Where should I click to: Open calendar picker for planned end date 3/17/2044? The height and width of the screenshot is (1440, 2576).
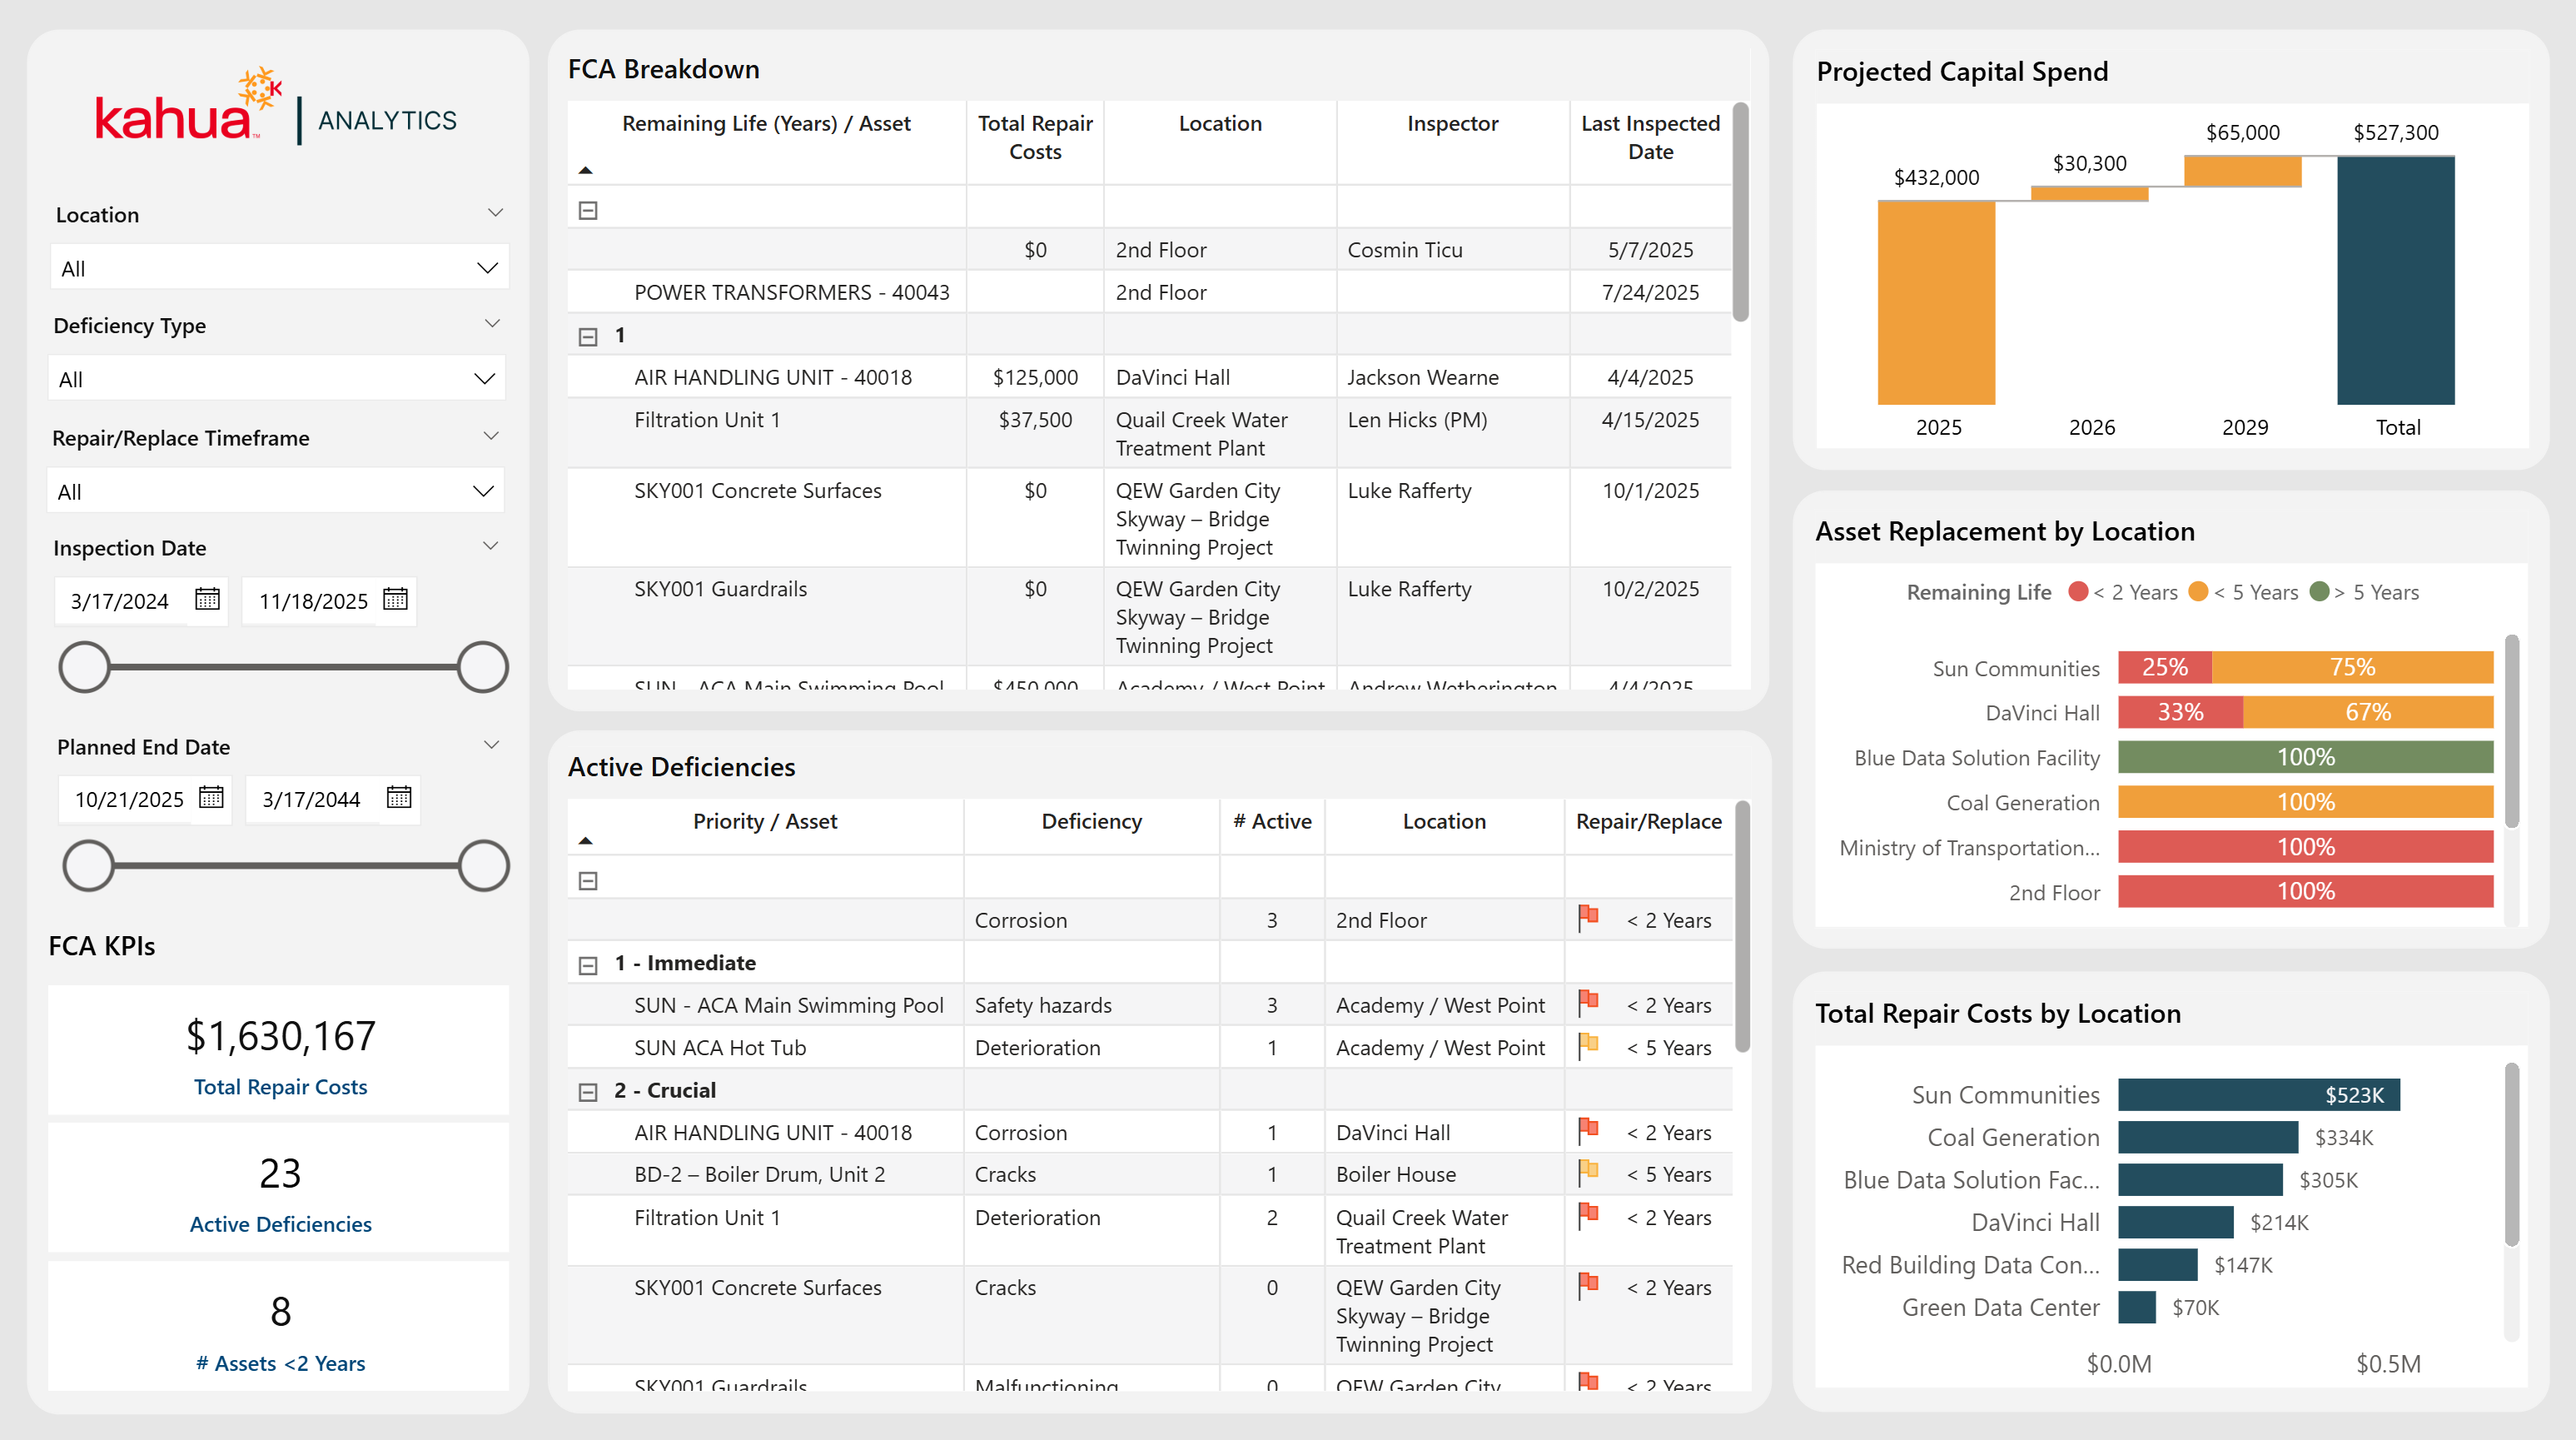click(x=399, y=797)
